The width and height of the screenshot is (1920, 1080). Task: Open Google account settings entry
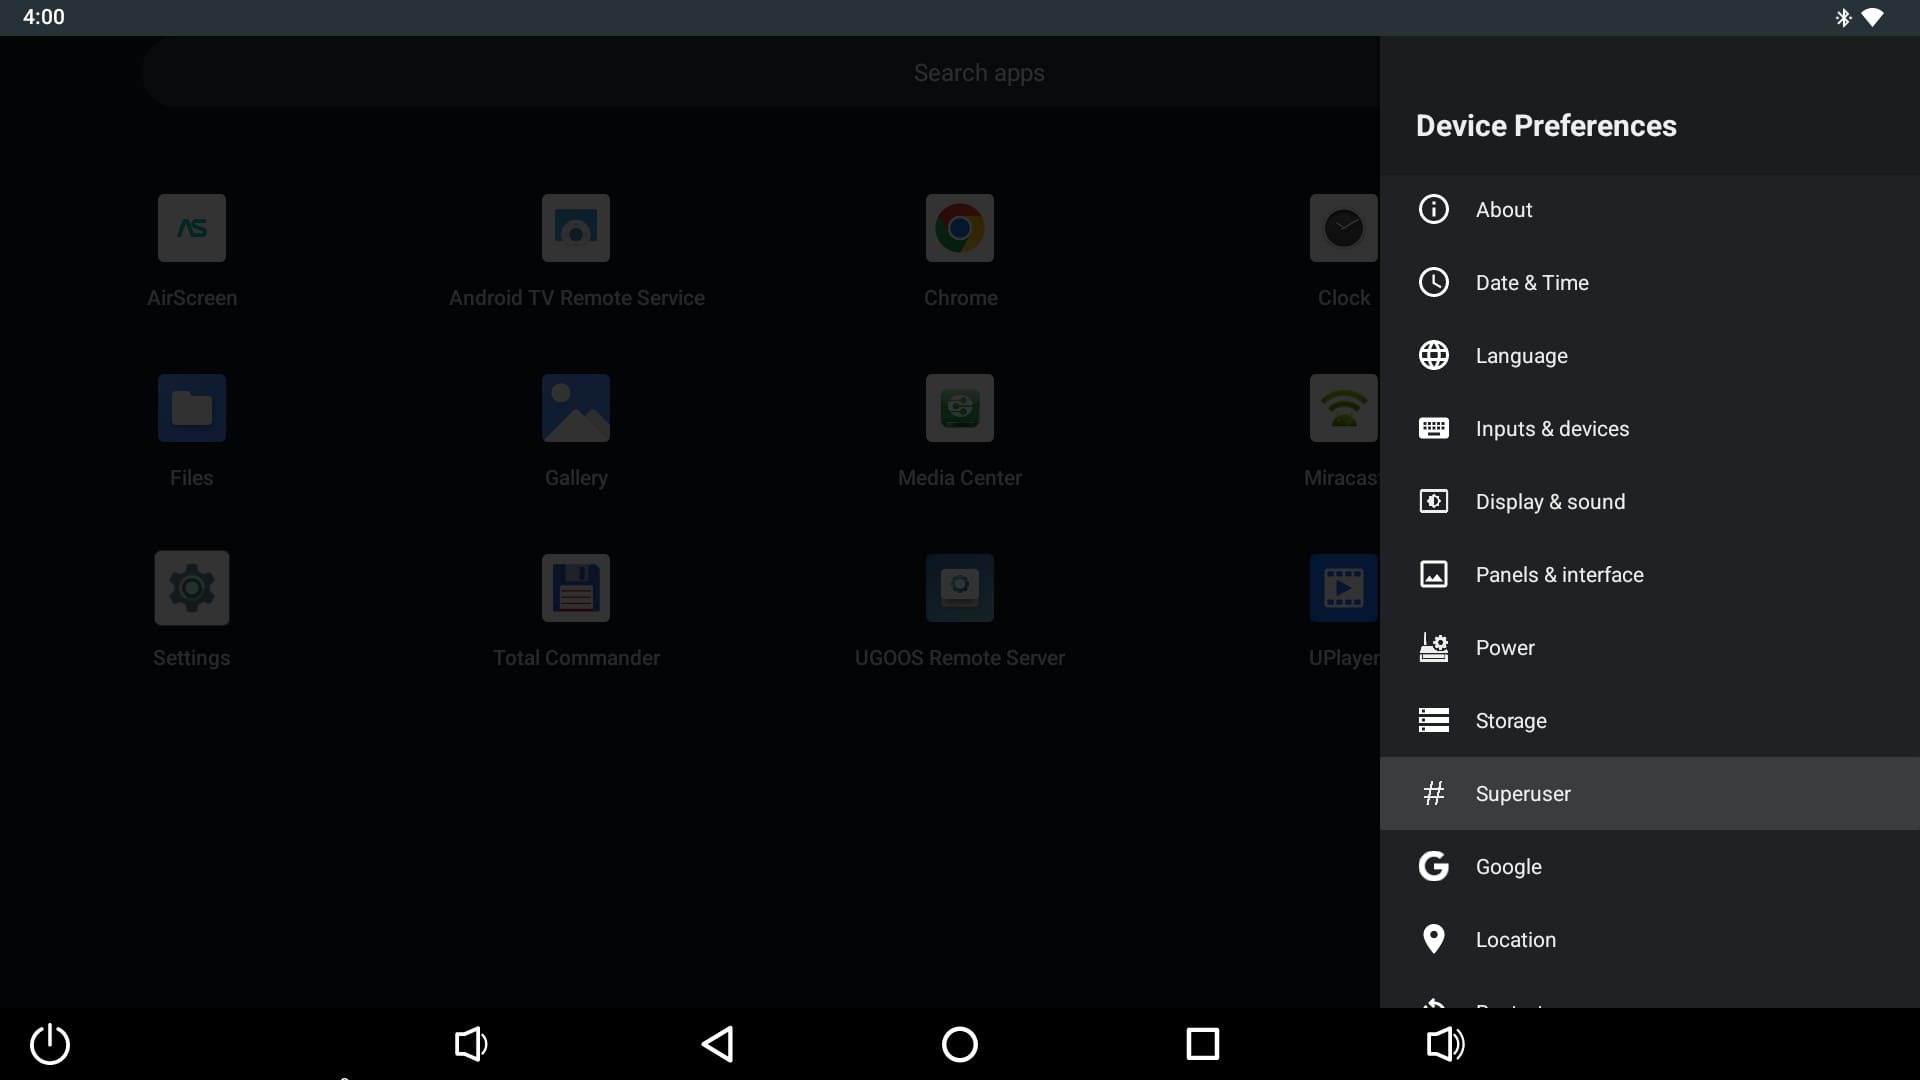1508,867
